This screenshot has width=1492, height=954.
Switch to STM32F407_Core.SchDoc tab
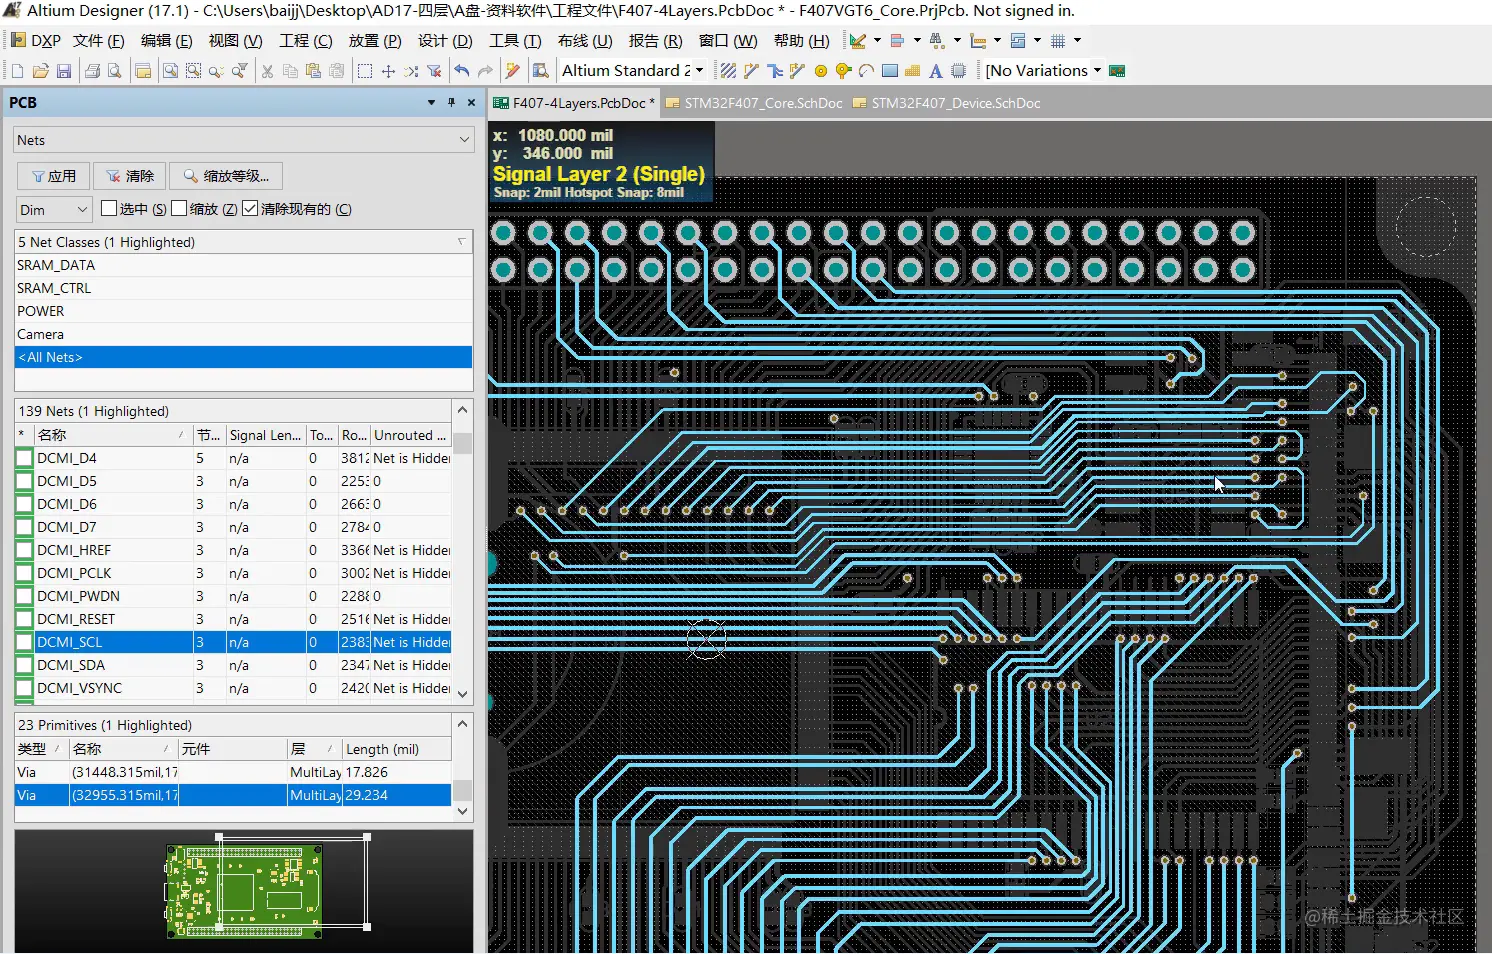coord(762,103)
